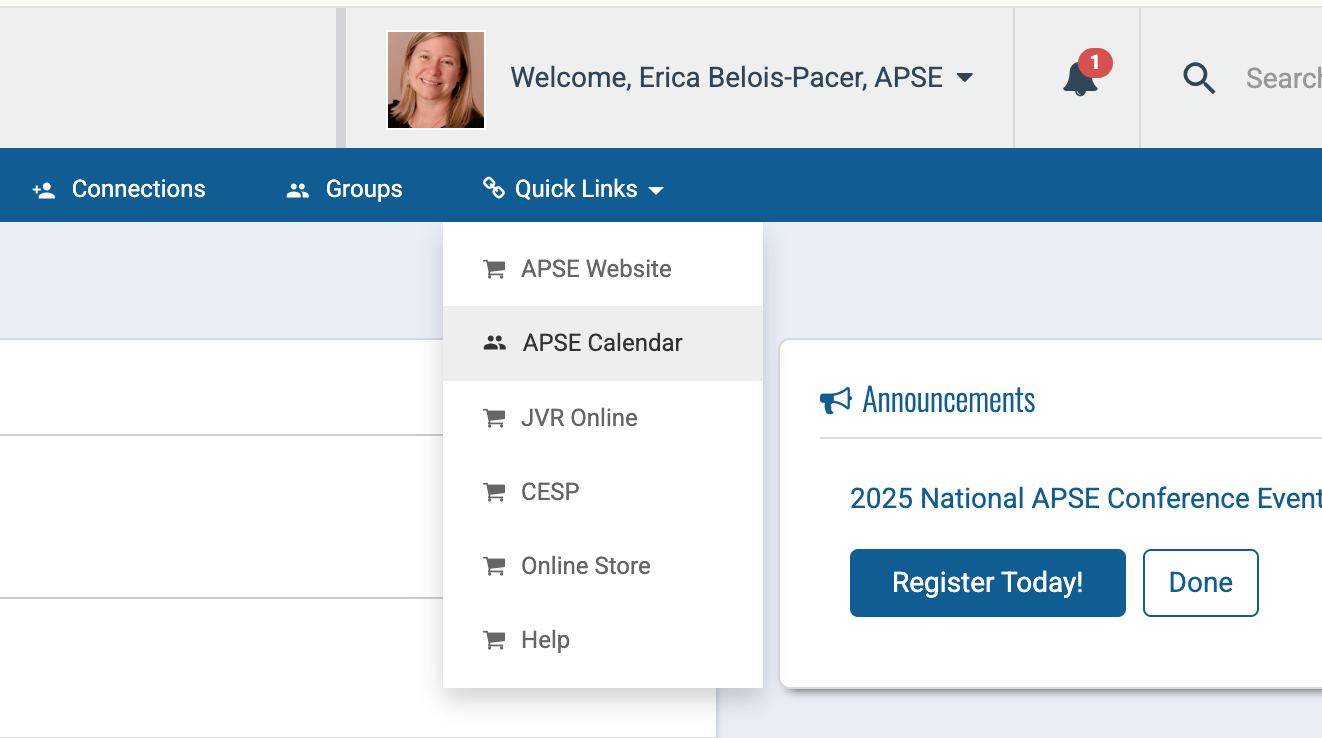The width and height of the screenshot is (1322, 738).
Task: Click the Register Today! button
Action: coord(988,583)
